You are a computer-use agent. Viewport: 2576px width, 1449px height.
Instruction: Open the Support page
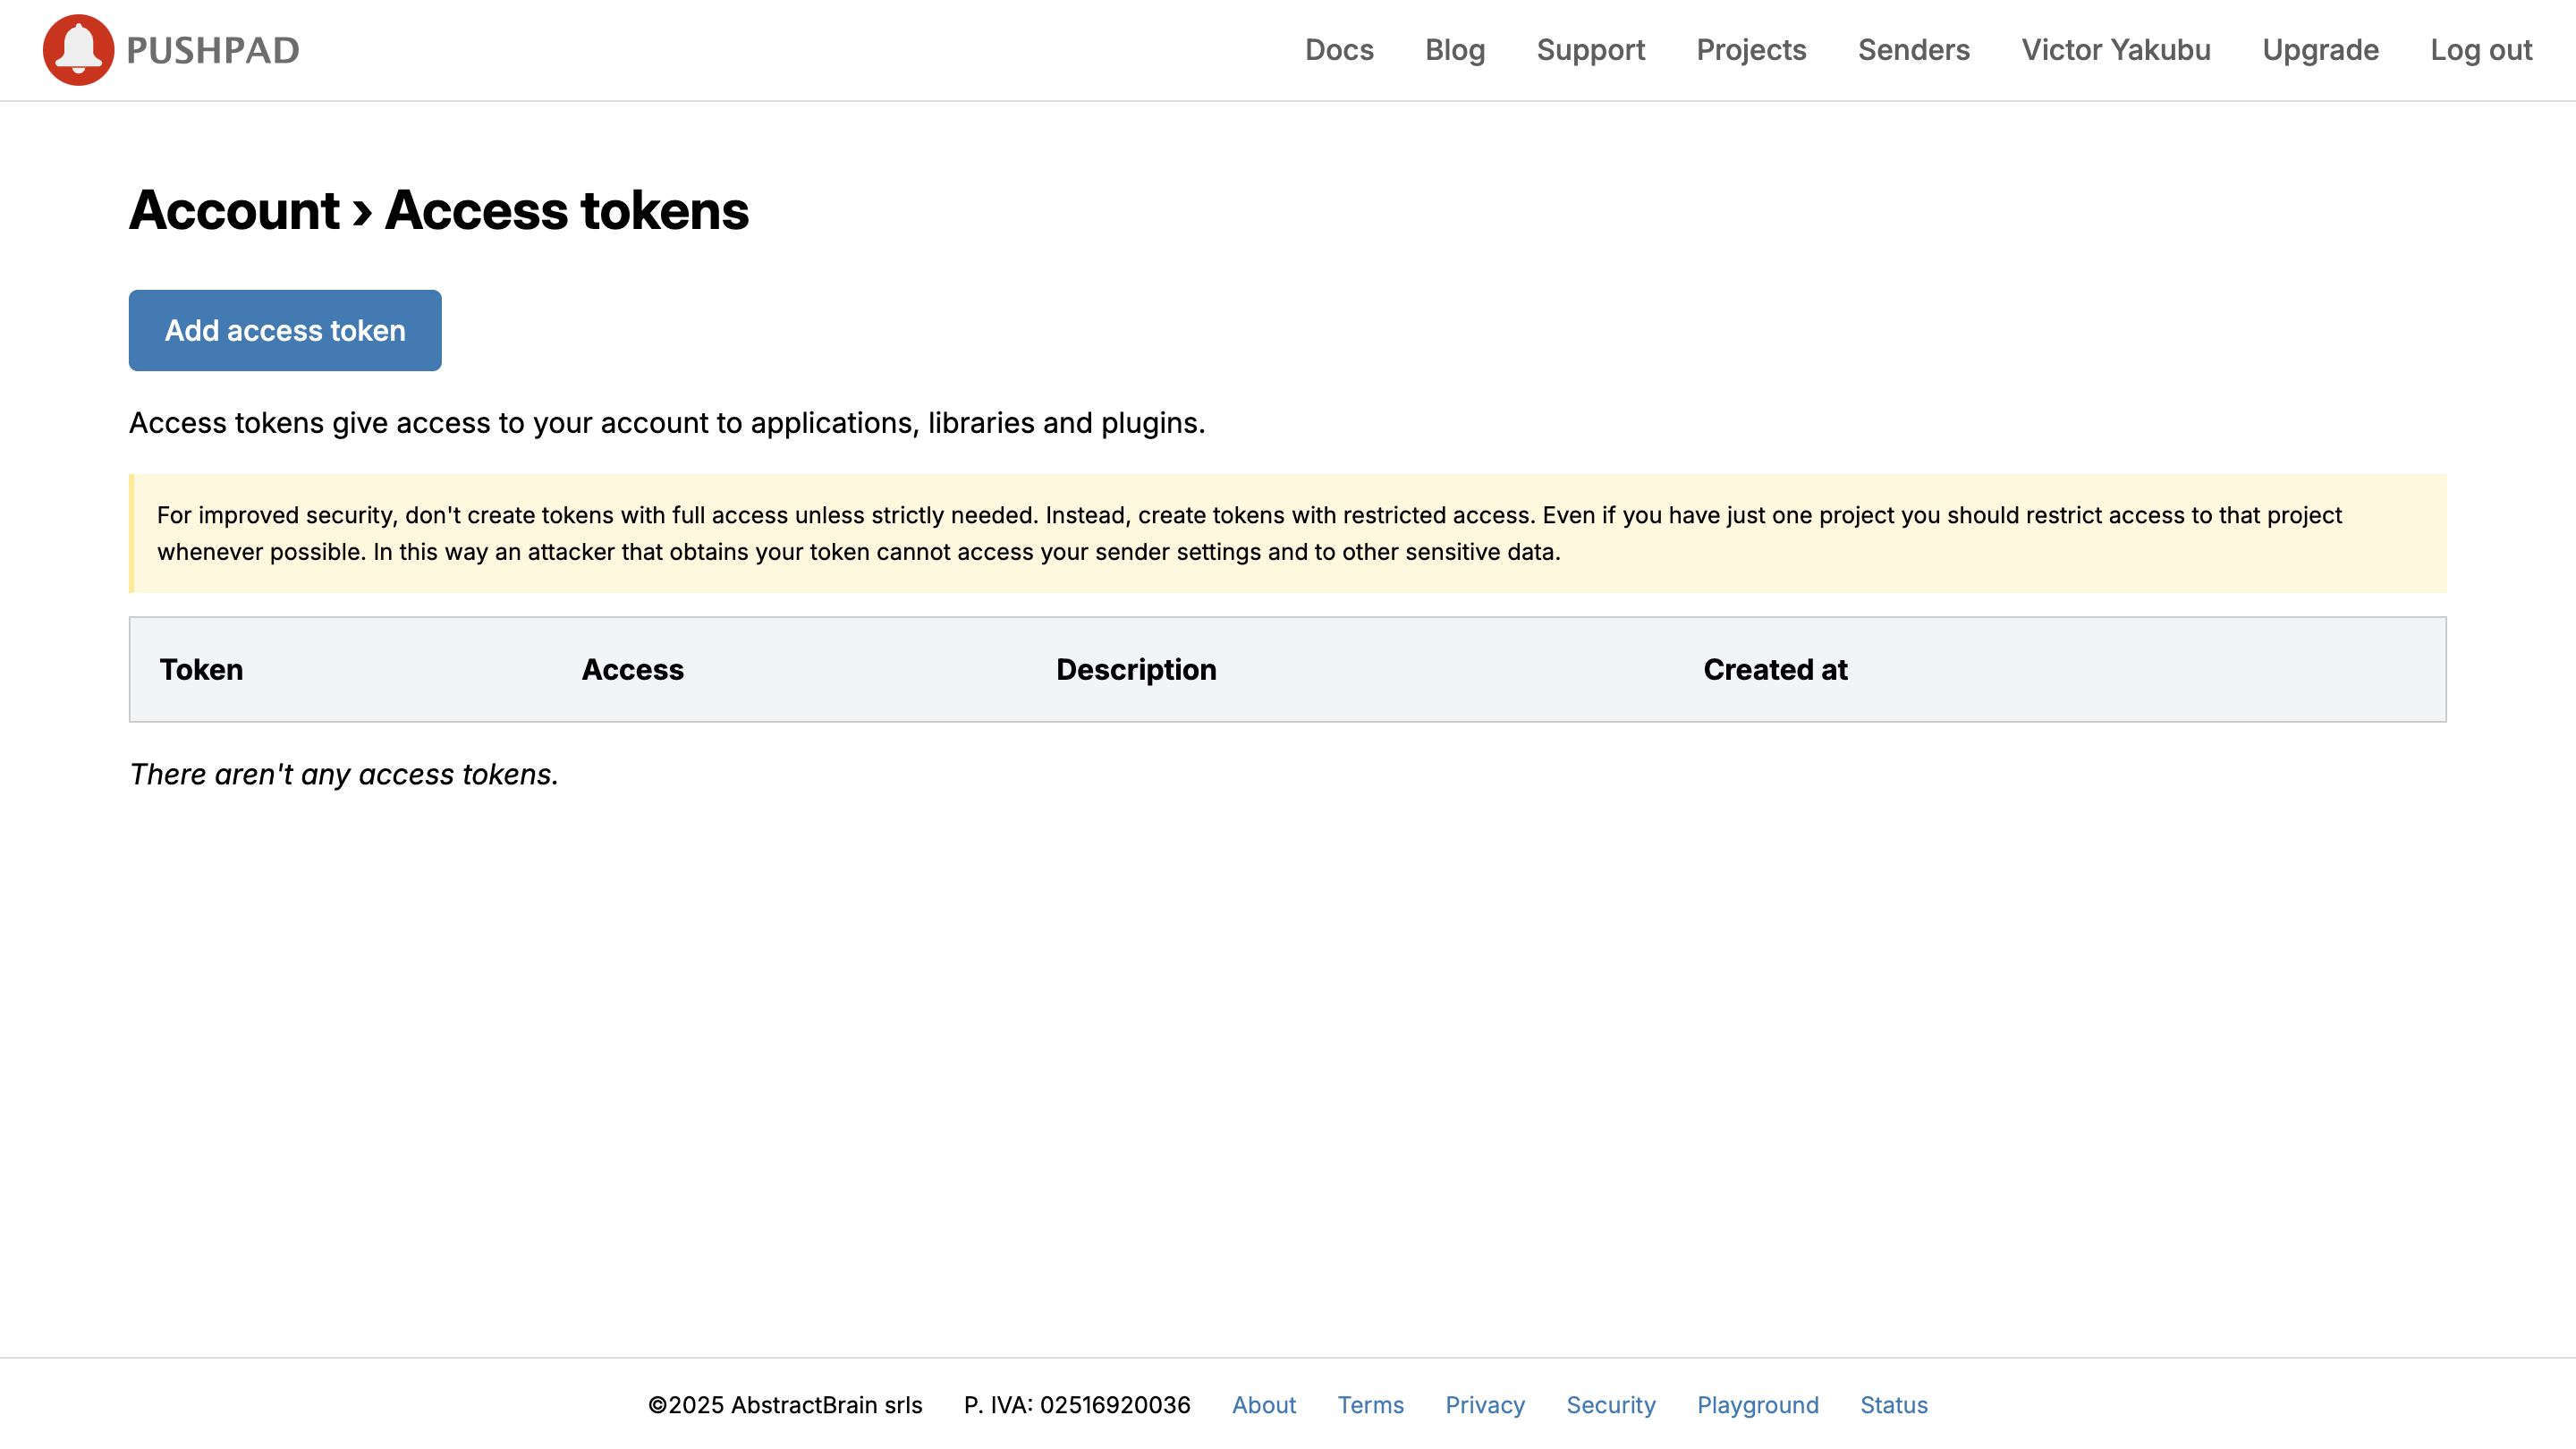[x=1590, y=49]
